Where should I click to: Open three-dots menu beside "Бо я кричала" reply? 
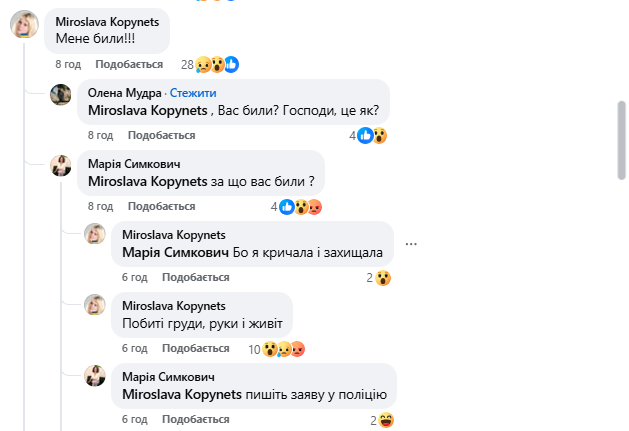coord(409,243)
